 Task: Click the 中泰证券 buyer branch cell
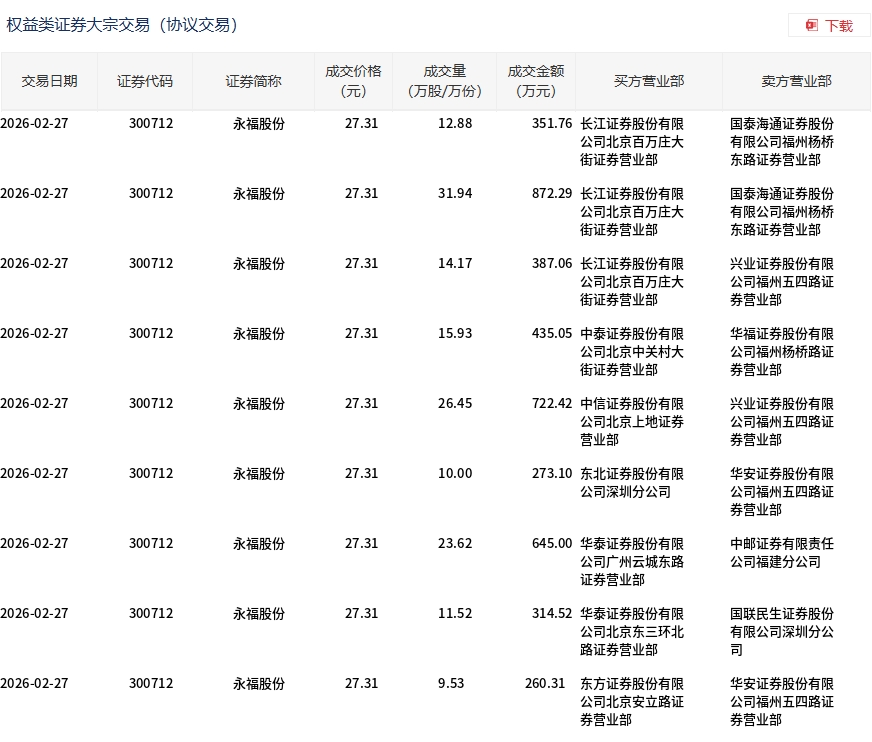[632, 352]
